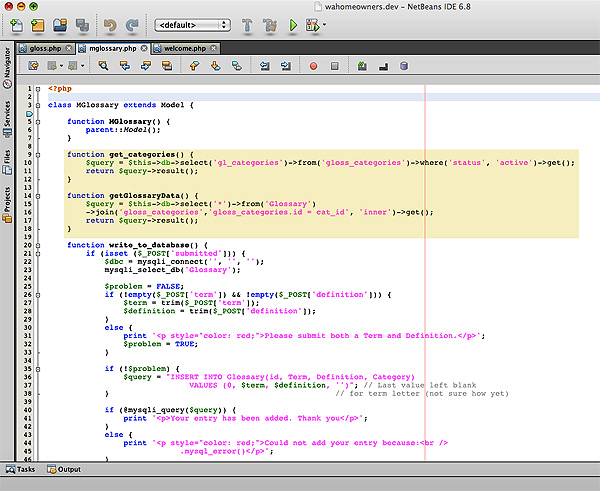Viewport: 600px width, 491px height.
Task: Collapse the class MGlossary fold at line 3
Action: [x=38, y=105]
